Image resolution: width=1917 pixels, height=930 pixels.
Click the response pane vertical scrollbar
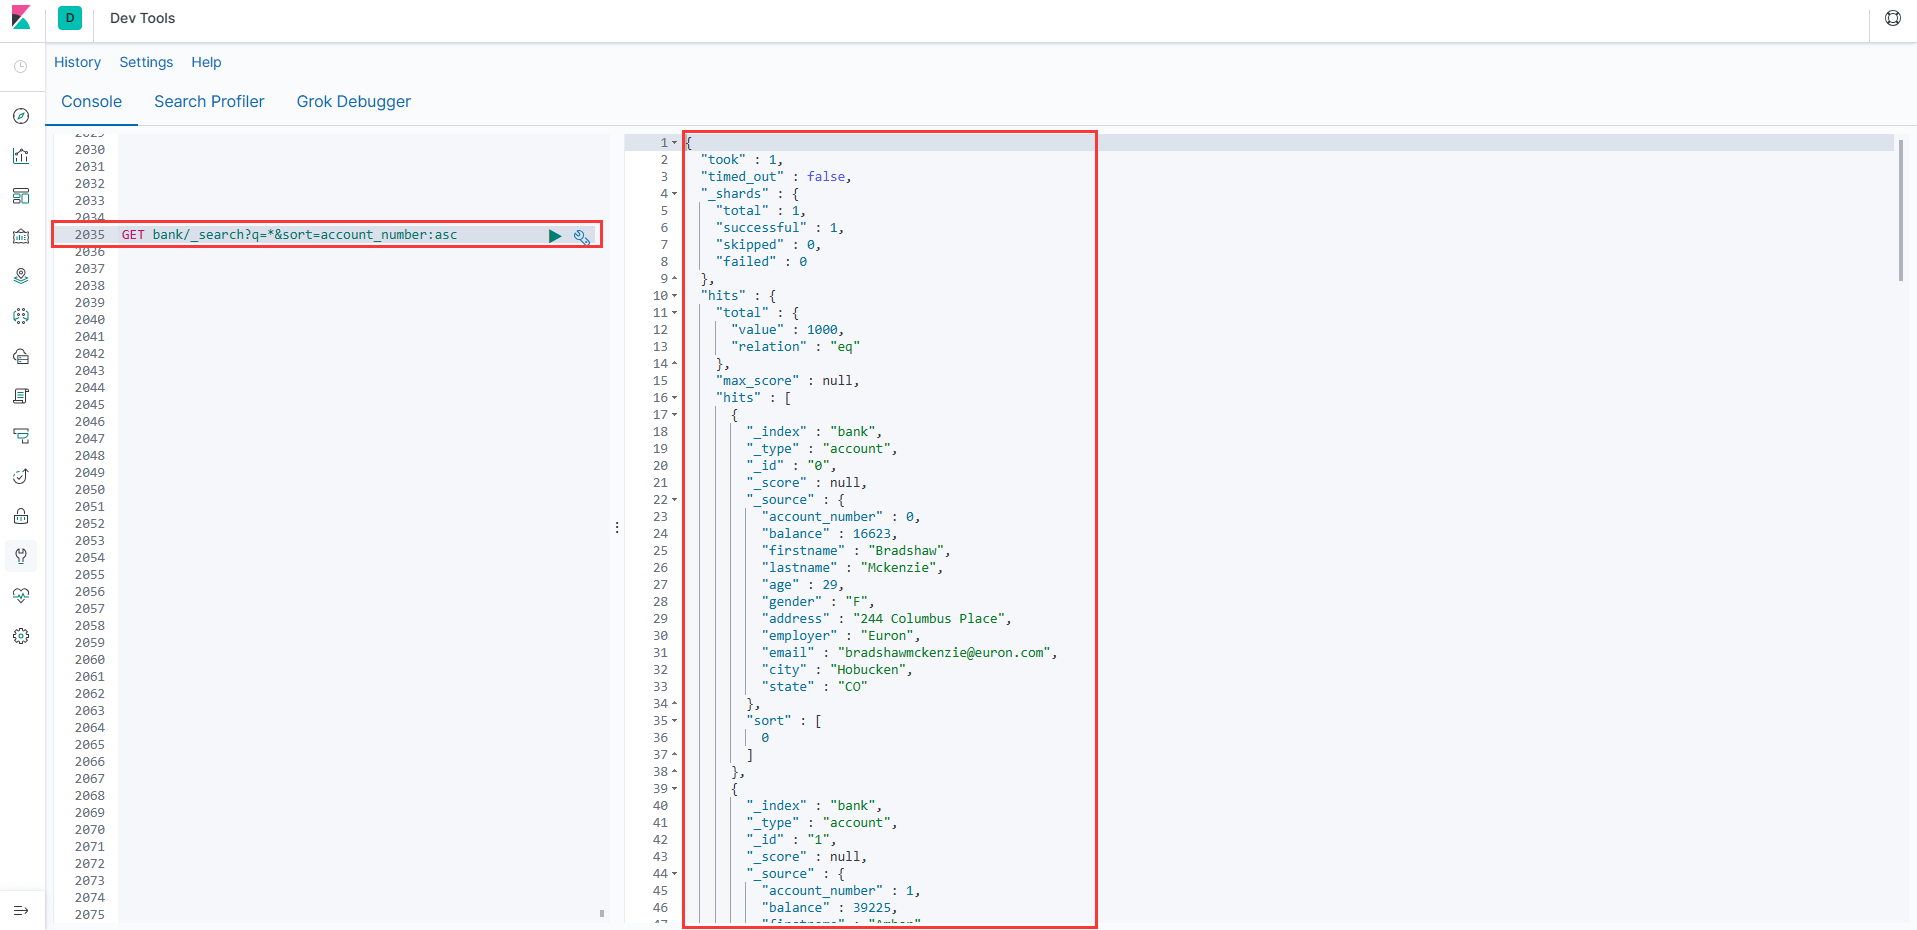click(1900, 210)
